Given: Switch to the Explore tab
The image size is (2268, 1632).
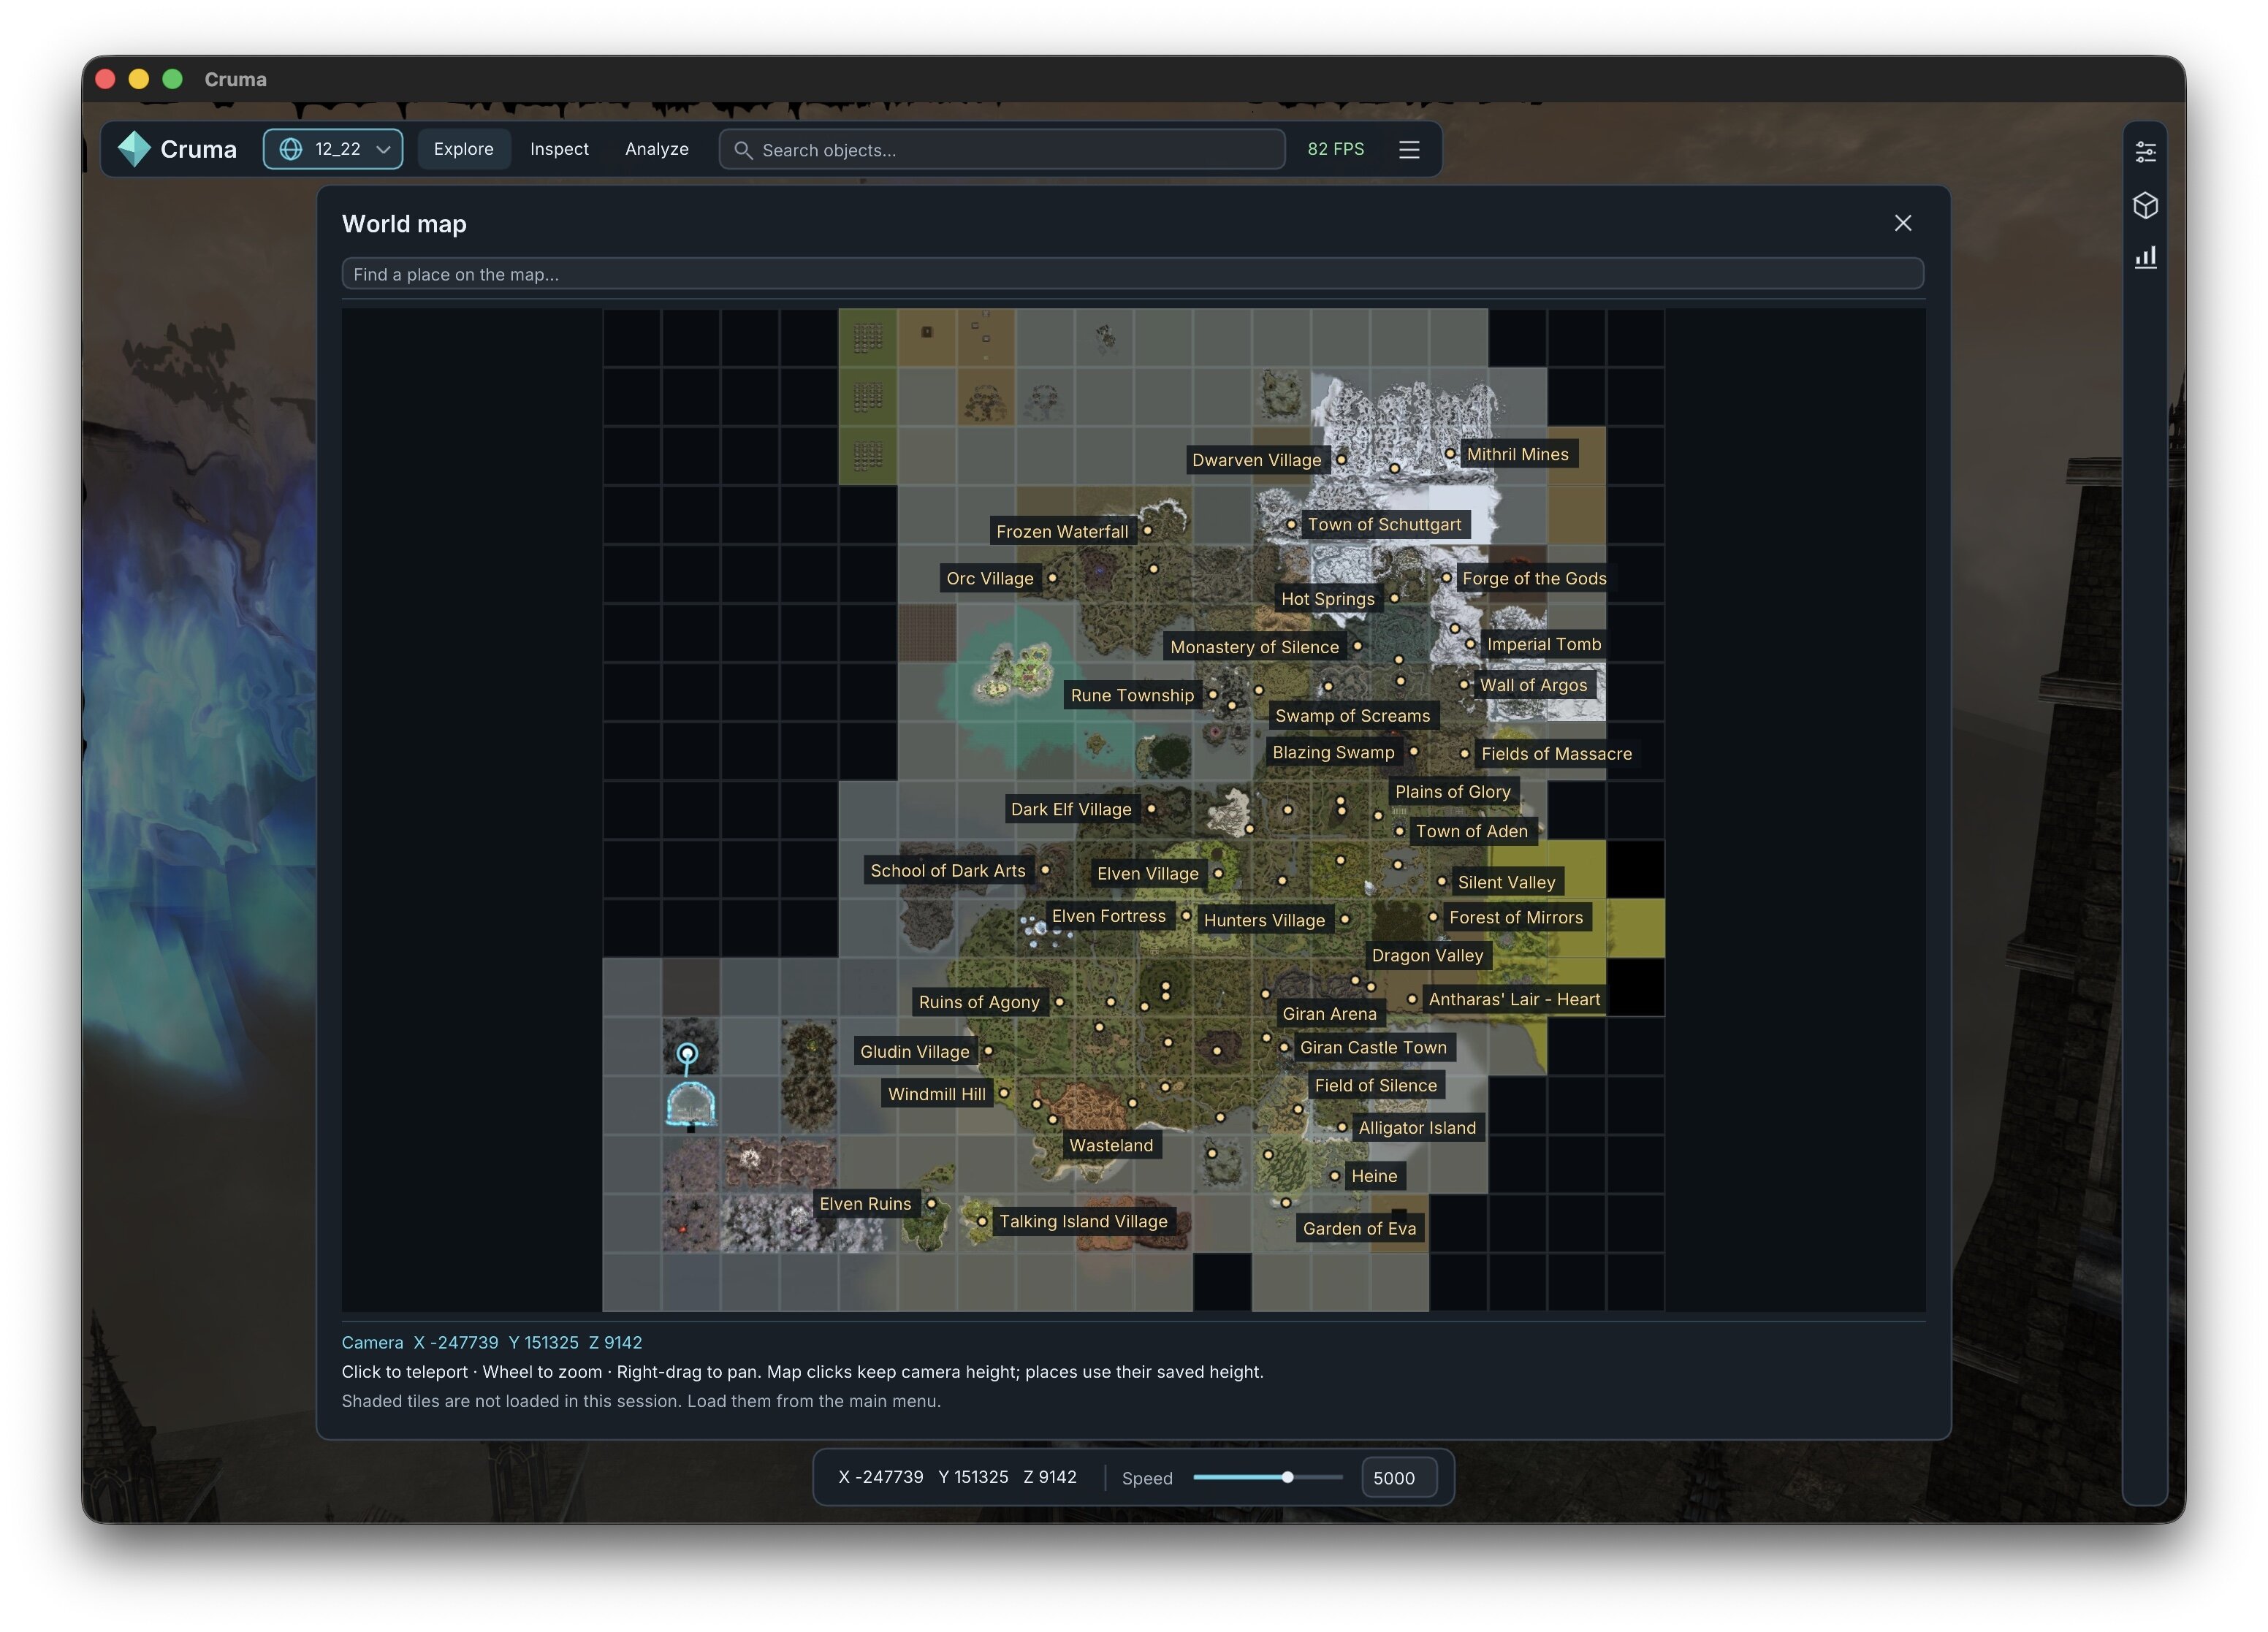Looking at the screenshot, I should 463,149.
